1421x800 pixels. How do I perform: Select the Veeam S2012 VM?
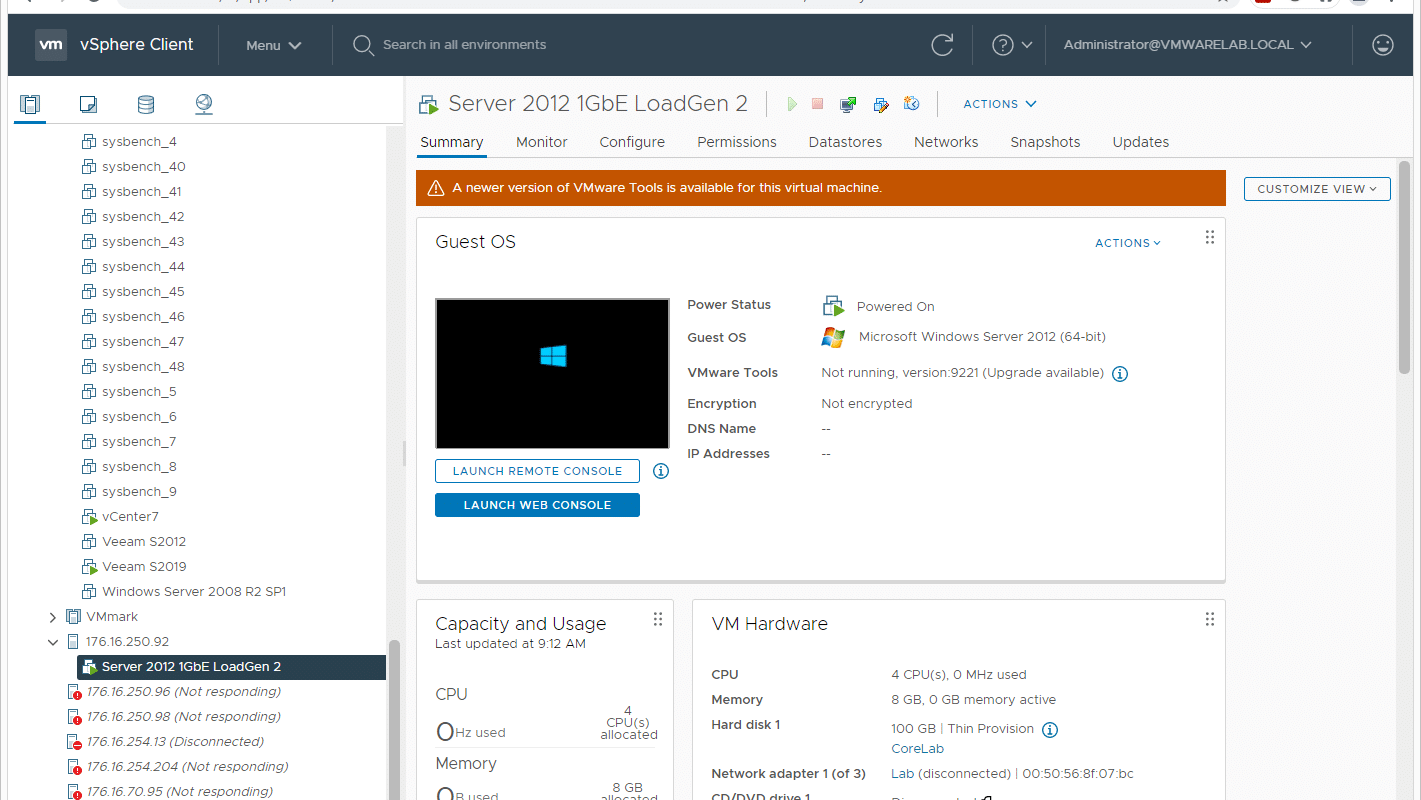(144, 542)
